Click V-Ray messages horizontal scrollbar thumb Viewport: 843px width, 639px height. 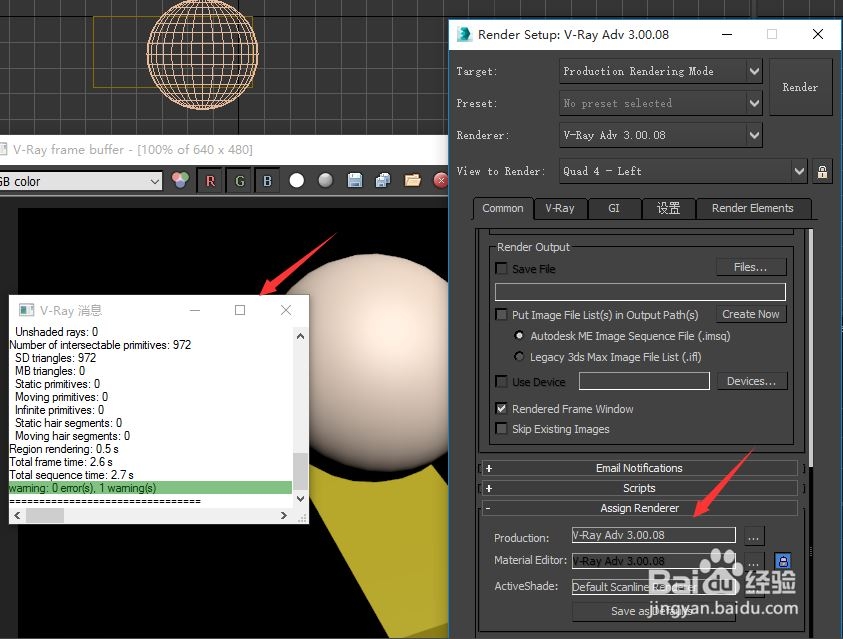click(x=45, y=515)
